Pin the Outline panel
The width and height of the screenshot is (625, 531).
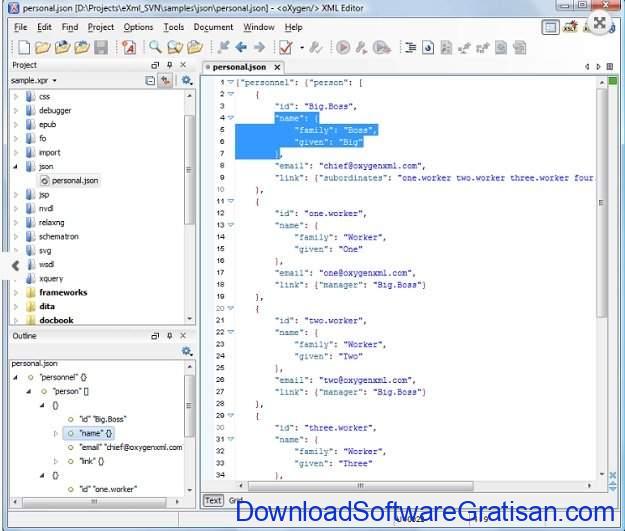pos(169,336)
